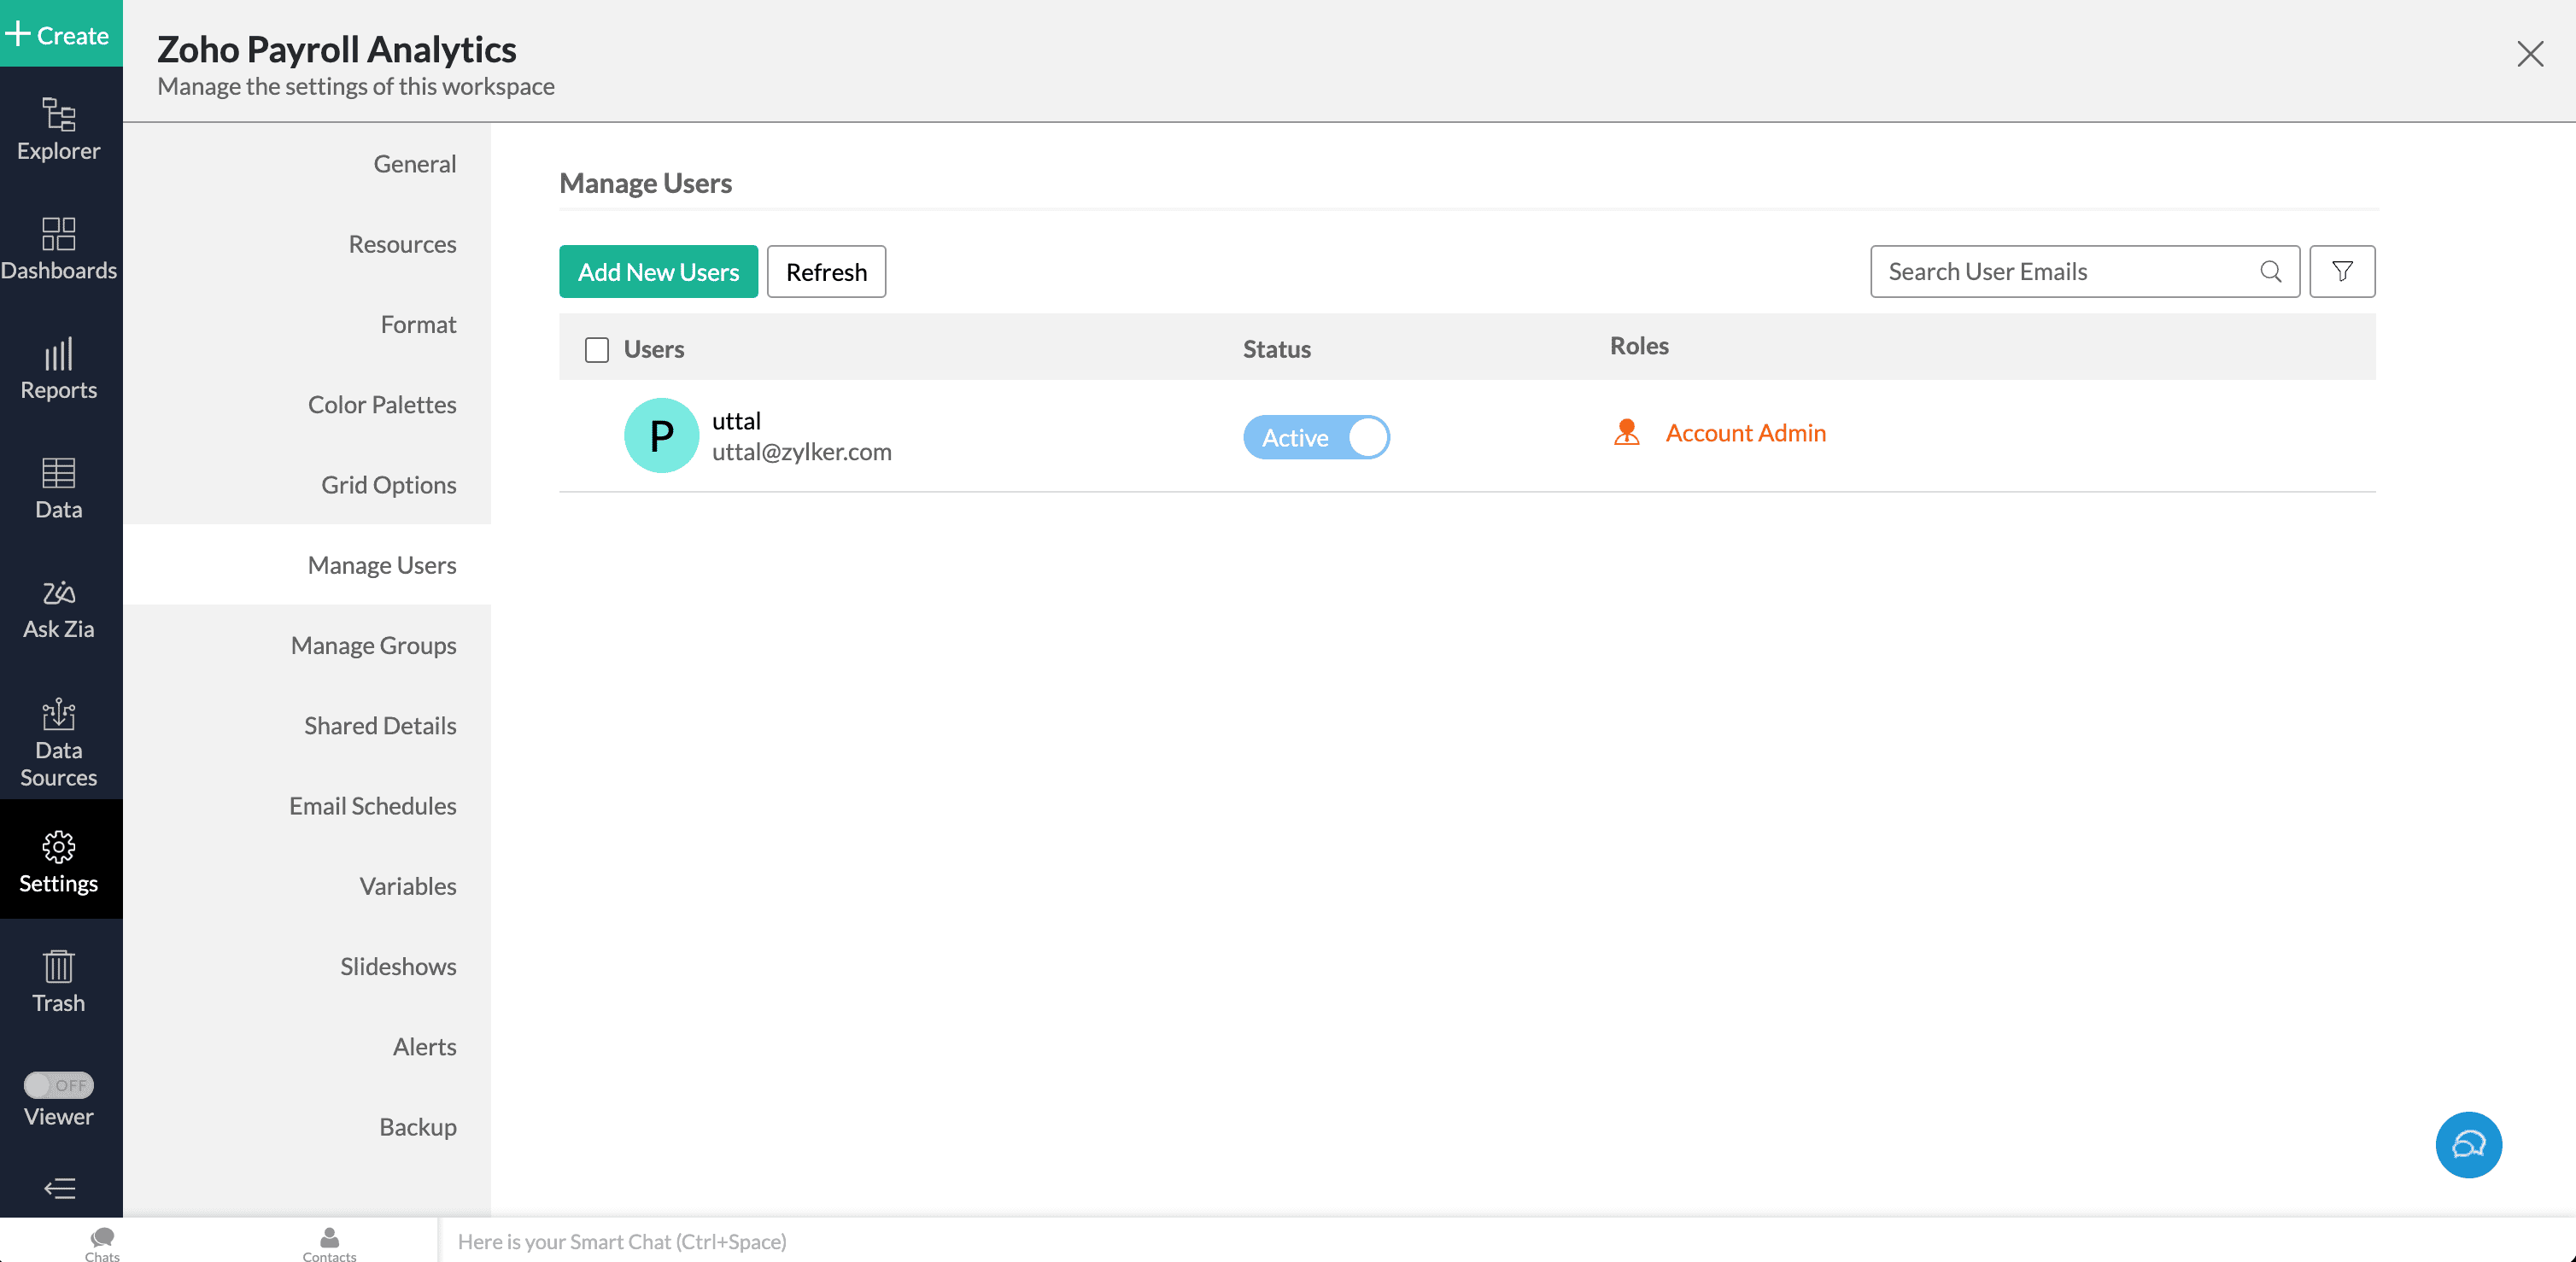Click inside the Search User Emails field

2060,271
